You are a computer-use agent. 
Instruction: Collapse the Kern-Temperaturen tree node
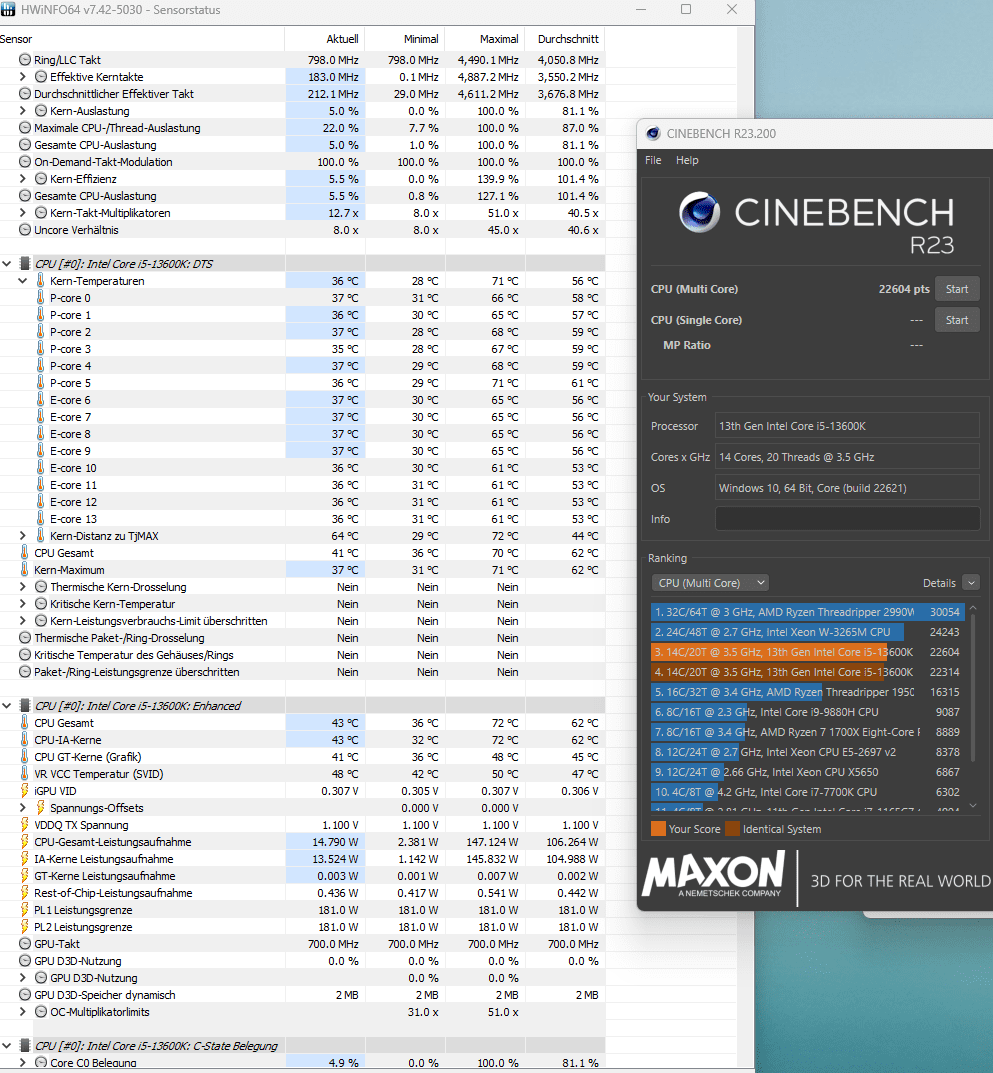[23, 281]
